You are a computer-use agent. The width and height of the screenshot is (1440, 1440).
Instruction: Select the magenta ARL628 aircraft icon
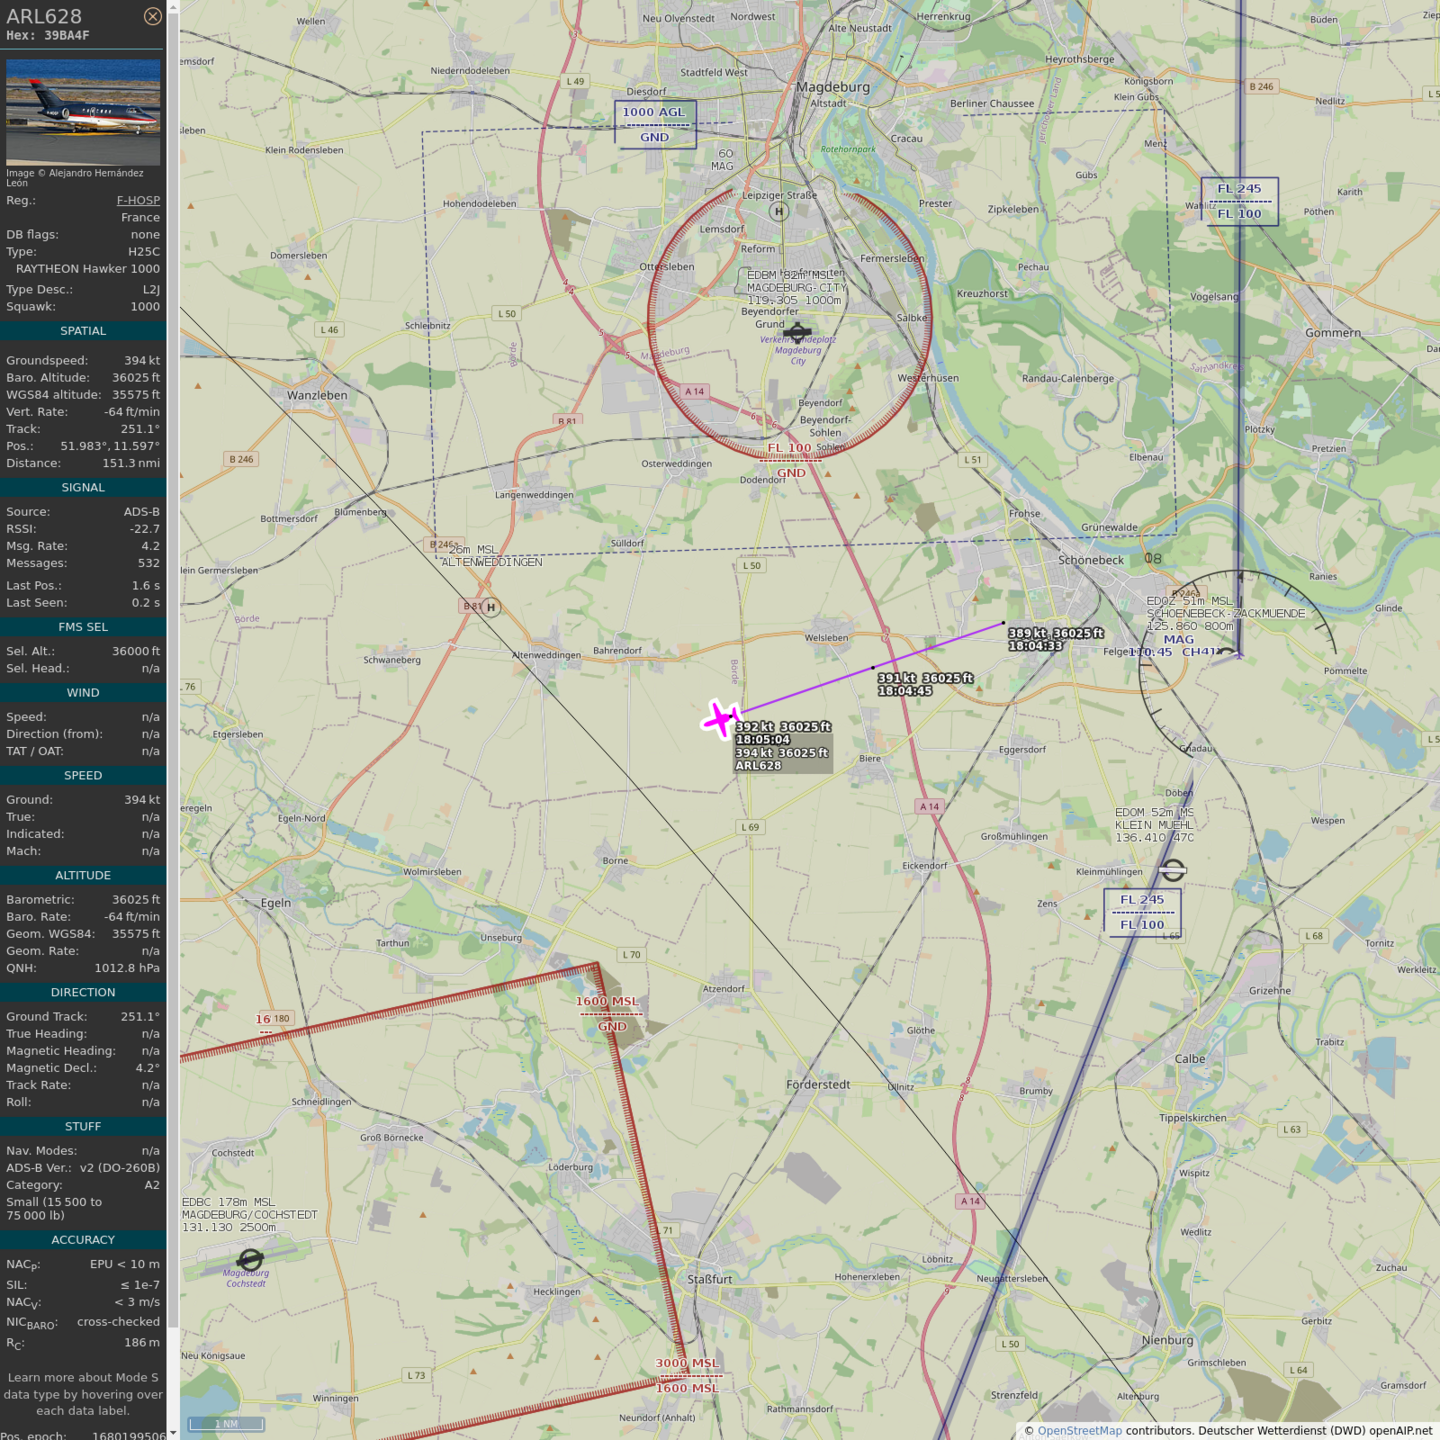[720, 719]
